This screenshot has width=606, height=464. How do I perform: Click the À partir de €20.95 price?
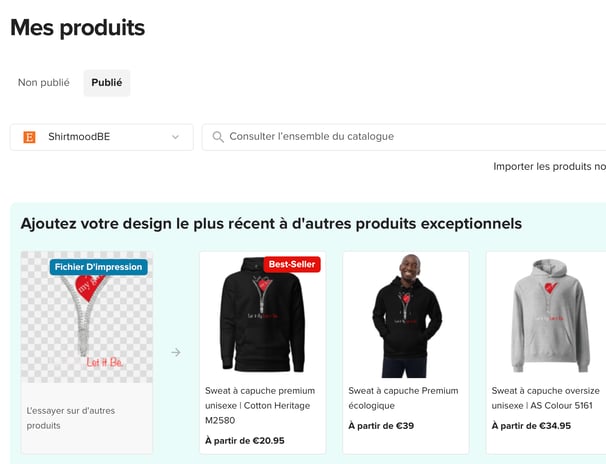coord(245,440)
